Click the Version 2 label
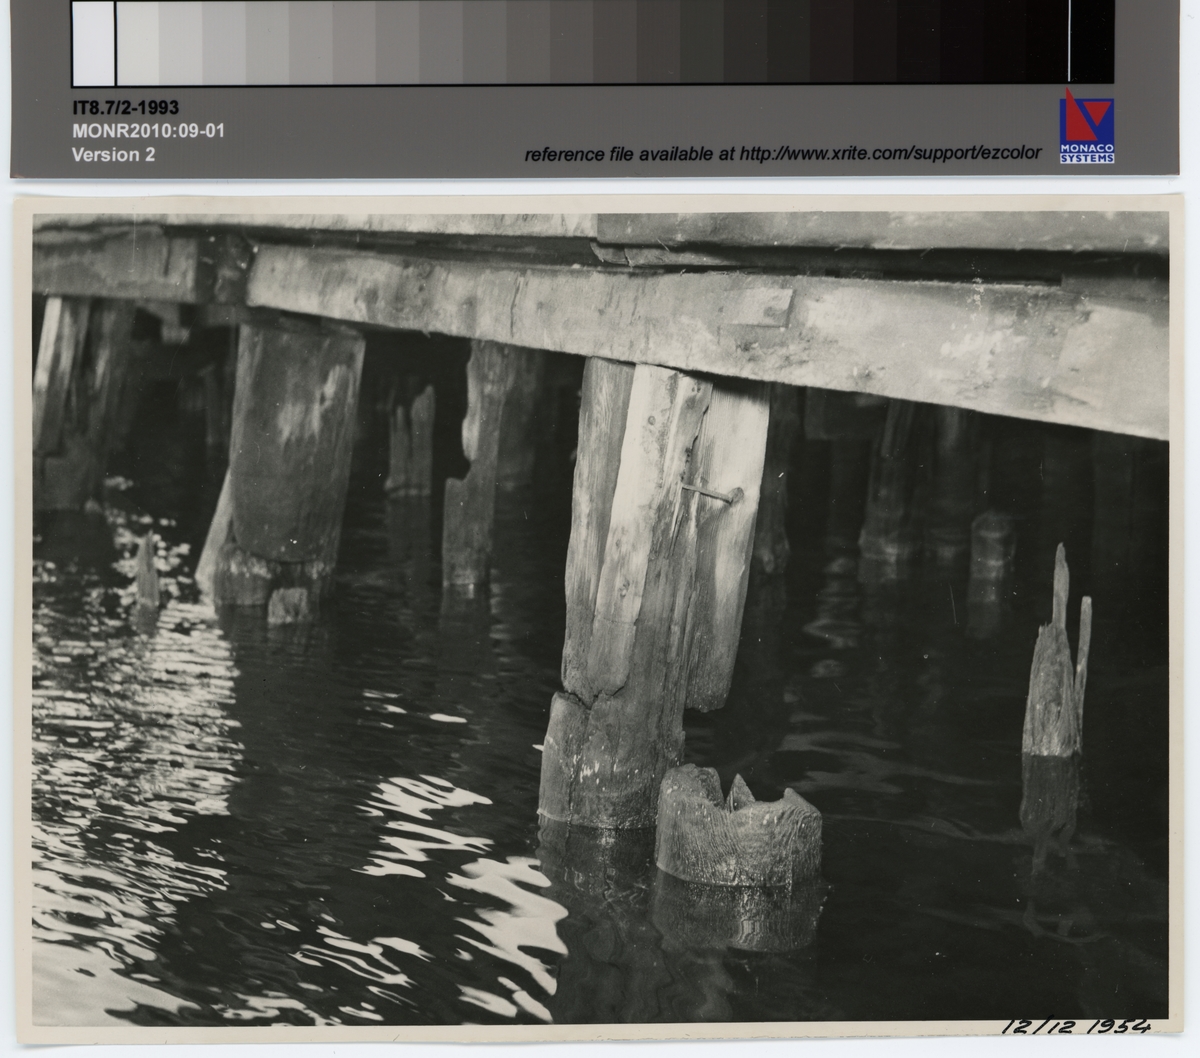The image size is (1200, 1058). coord(113,154)
